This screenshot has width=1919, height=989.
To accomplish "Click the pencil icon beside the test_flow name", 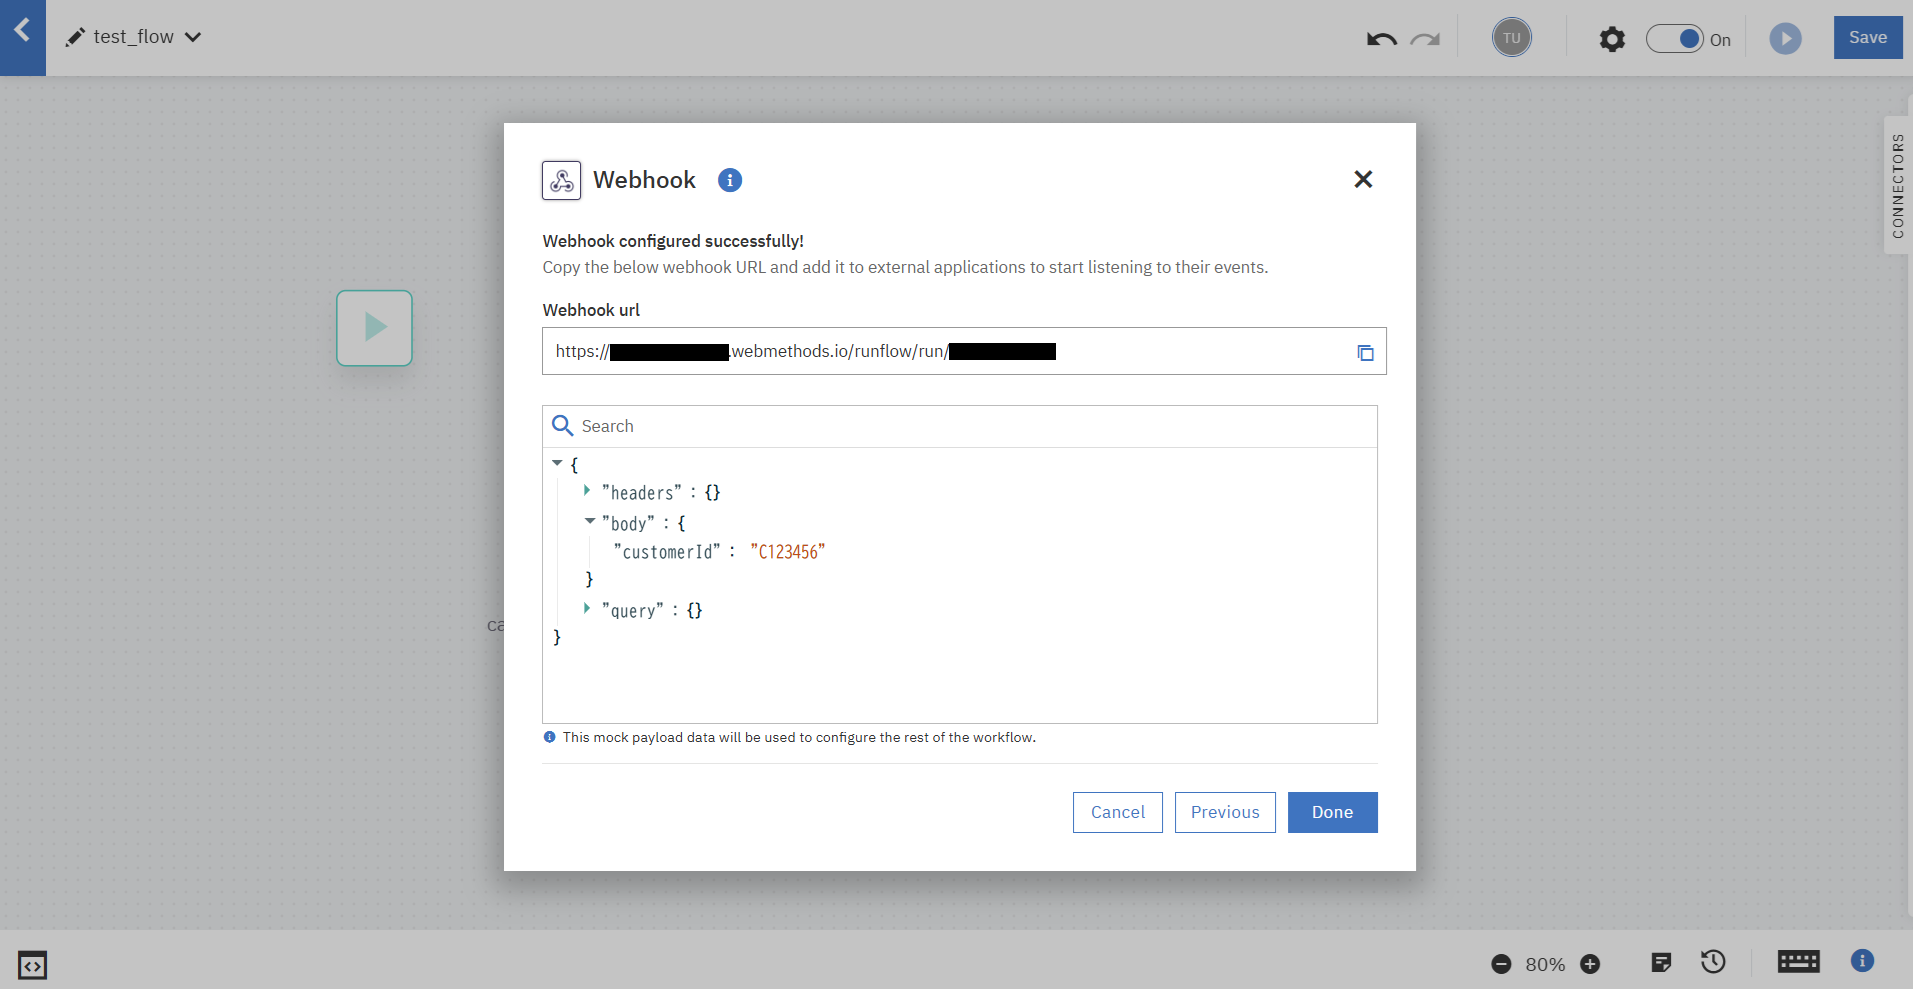I will [x=75, y=37].
